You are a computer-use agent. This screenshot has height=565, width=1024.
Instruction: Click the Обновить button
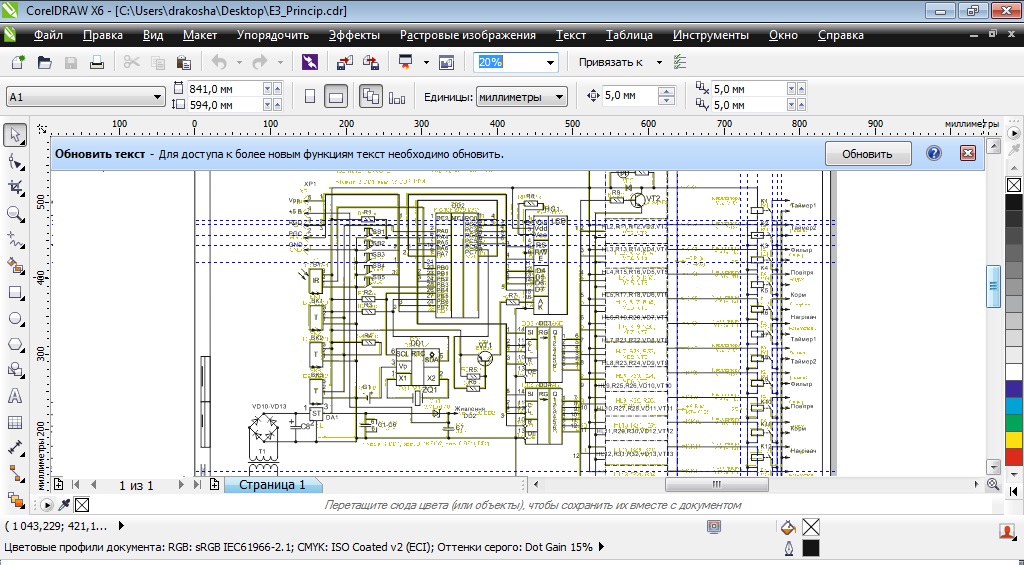[x=867, y=154]
